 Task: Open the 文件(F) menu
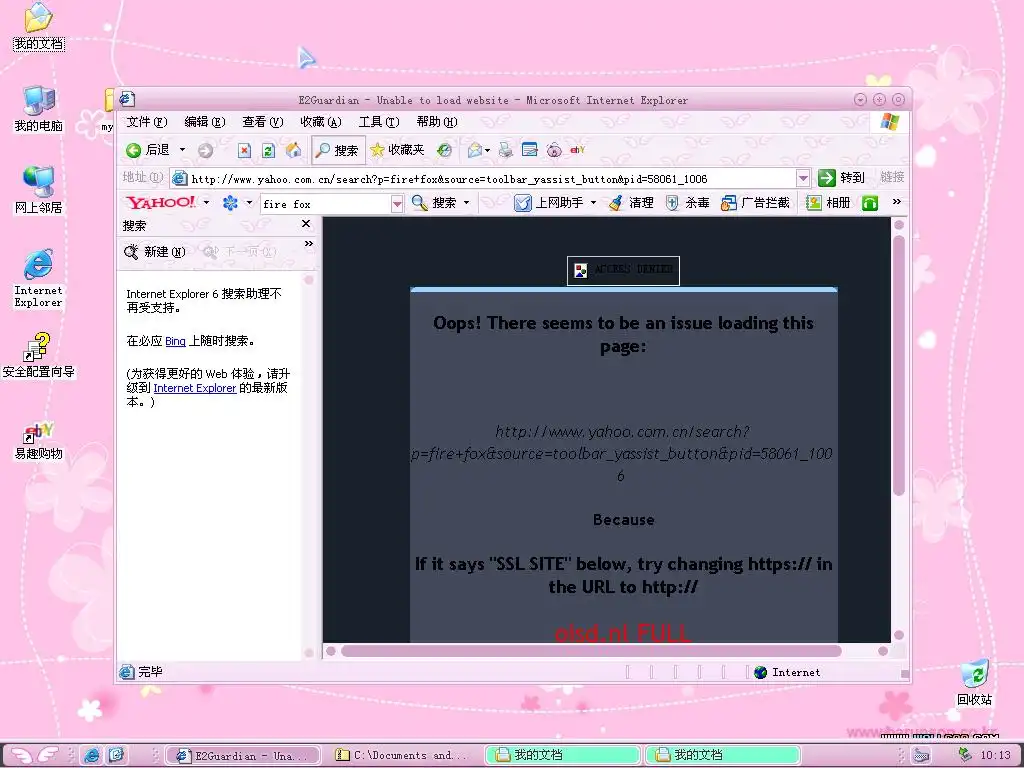pyautogui.click(x=146, y=122)
